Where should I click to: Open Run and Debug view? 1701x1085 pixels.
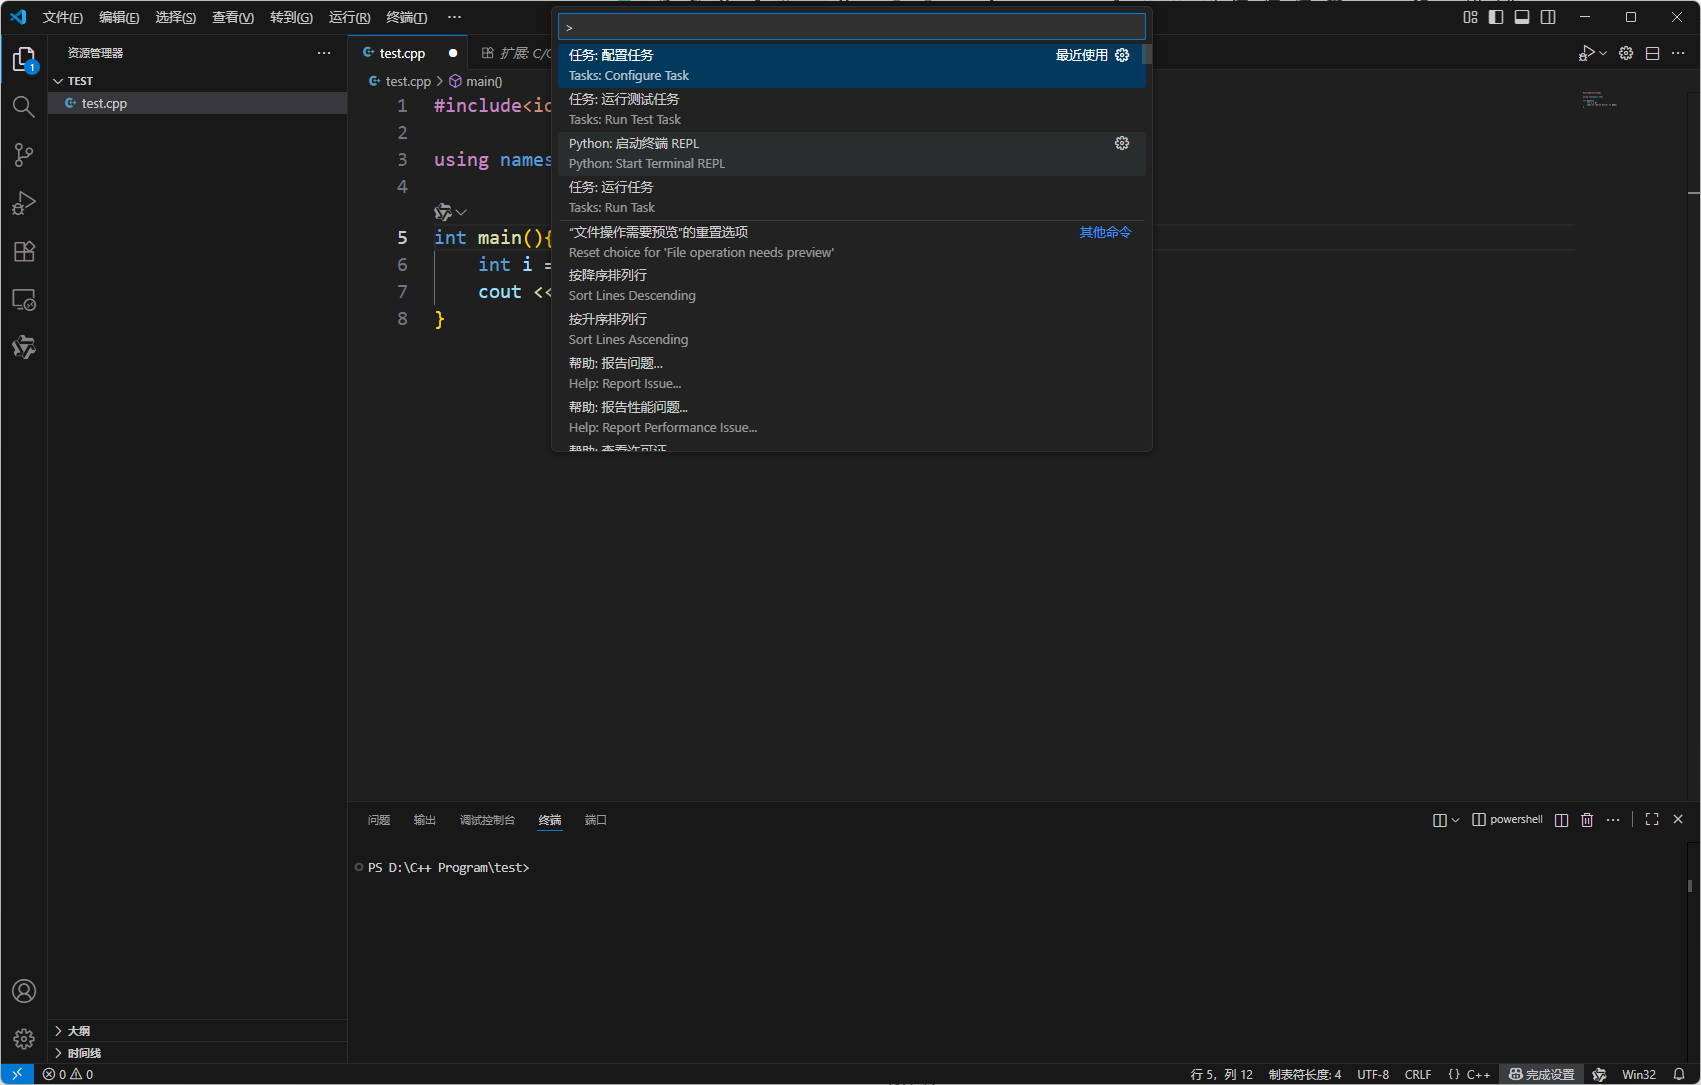coord(24,203)
